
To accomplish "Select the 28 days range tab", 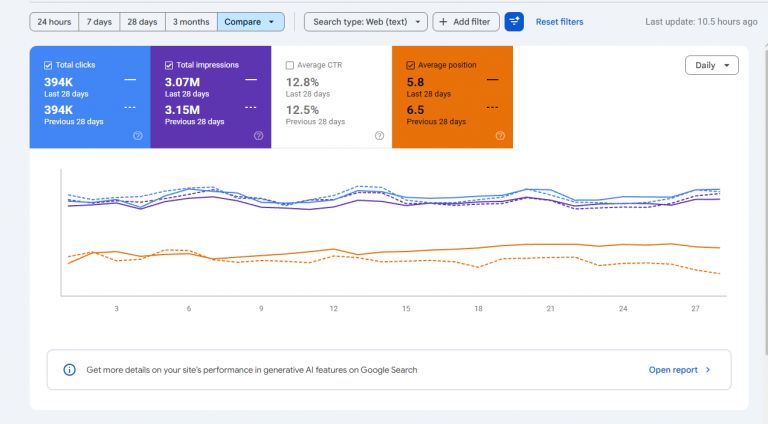I will [142, 22].
